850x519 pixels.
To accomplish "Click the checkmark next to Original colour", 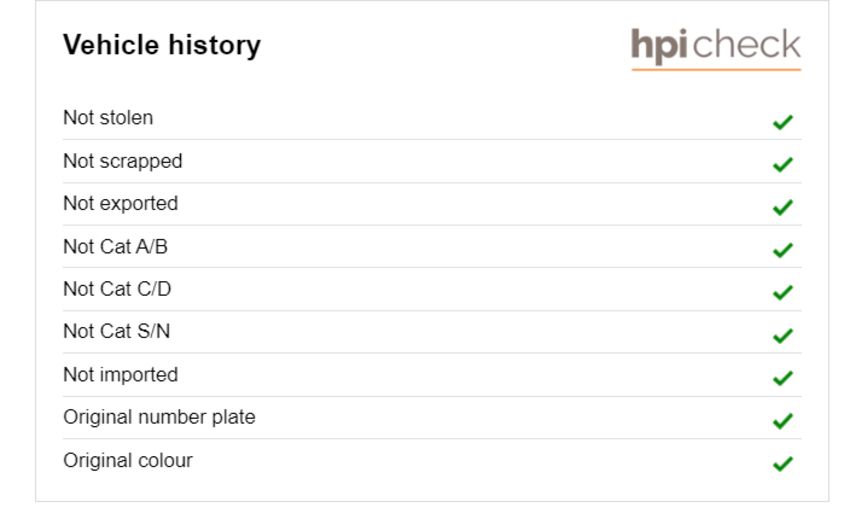I will [782, 464].
